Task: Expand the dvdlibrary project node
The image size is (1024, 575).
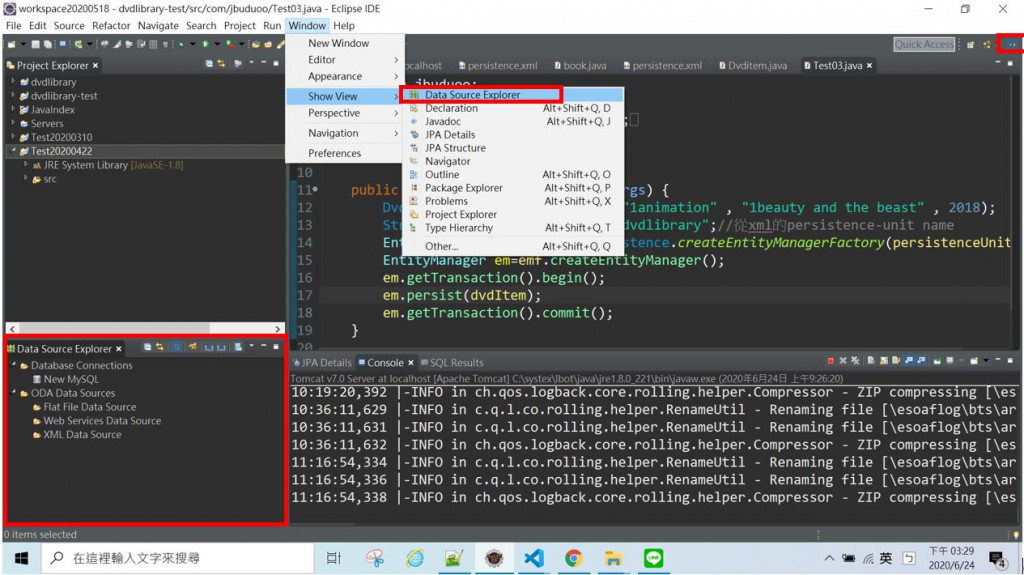Action: pos(13,82)
